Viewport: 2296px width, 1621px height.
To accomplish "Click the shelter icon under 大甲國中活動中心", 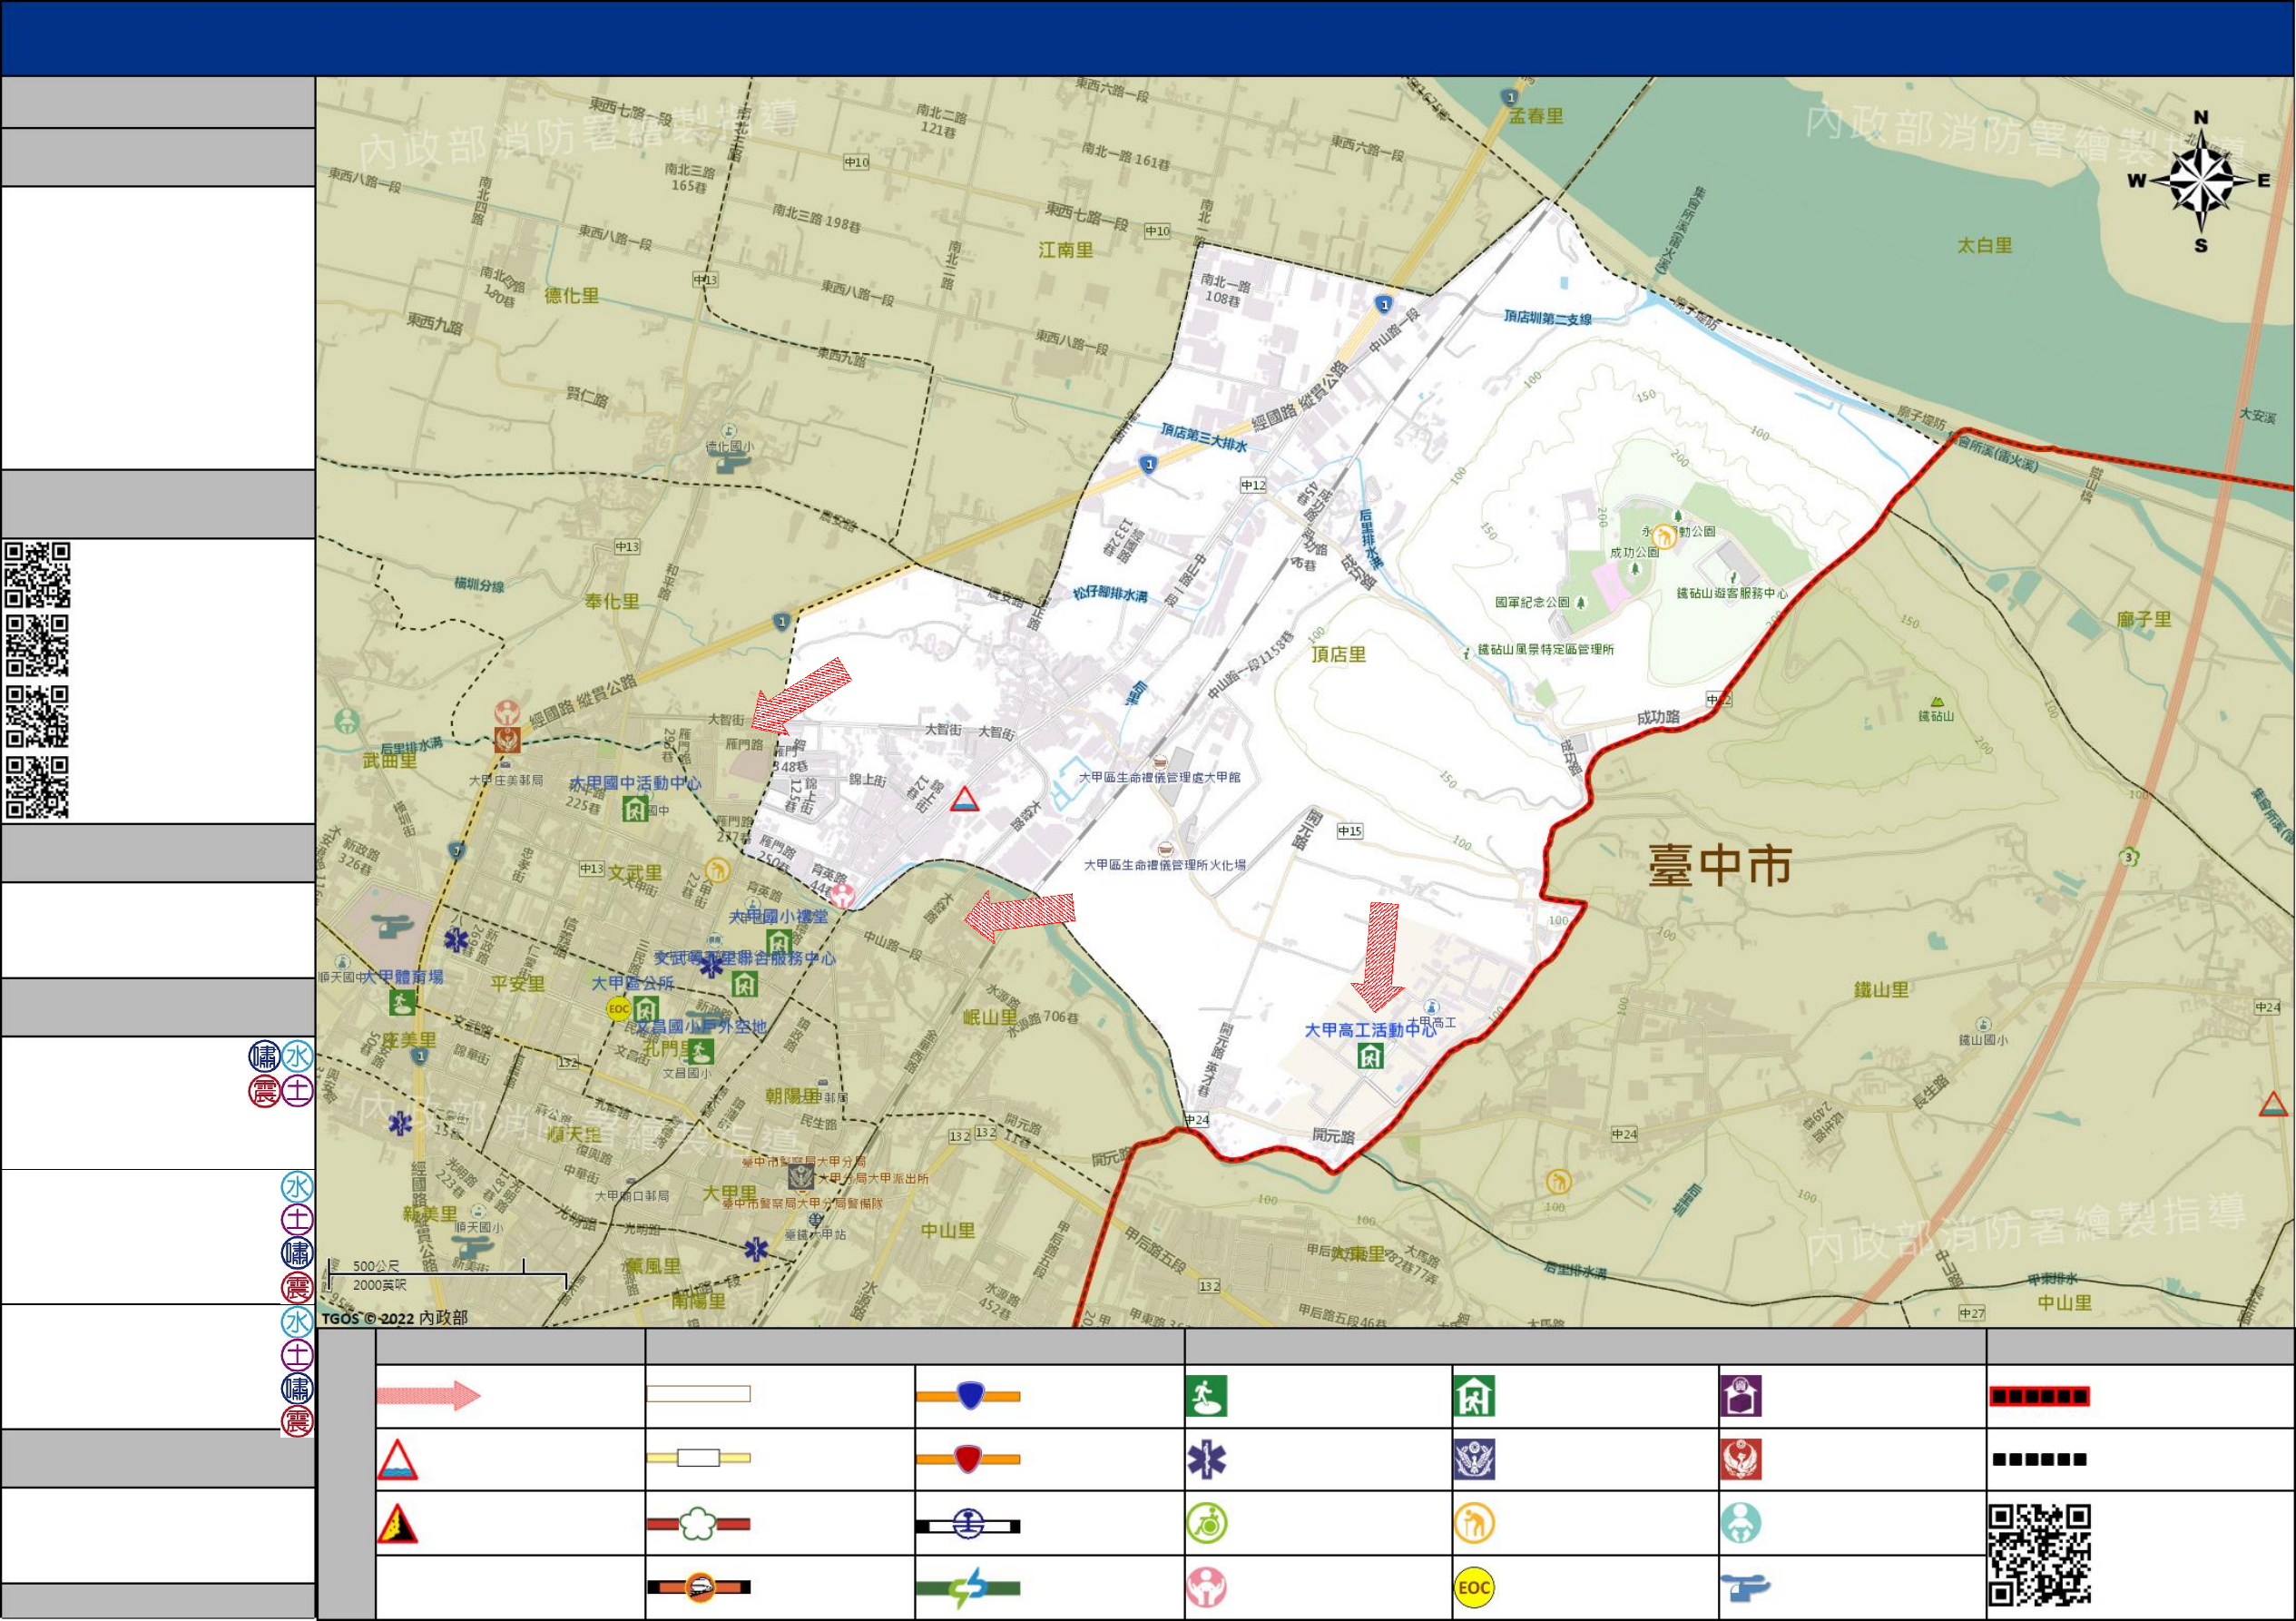I will tap(634, 809).
